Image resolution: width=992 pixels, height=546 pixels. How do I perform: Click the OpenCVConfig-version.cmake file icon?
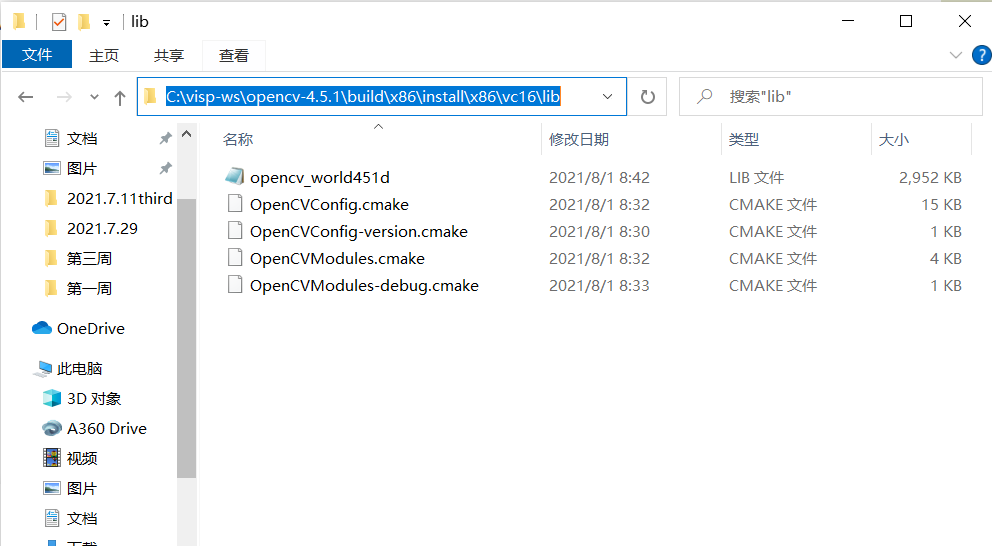pyautogui.click(x=235, y=230)
